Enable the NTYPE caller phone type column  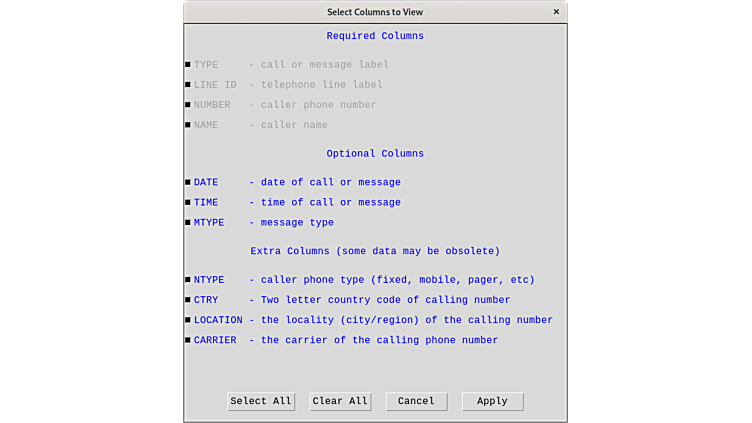coord(188,281)
